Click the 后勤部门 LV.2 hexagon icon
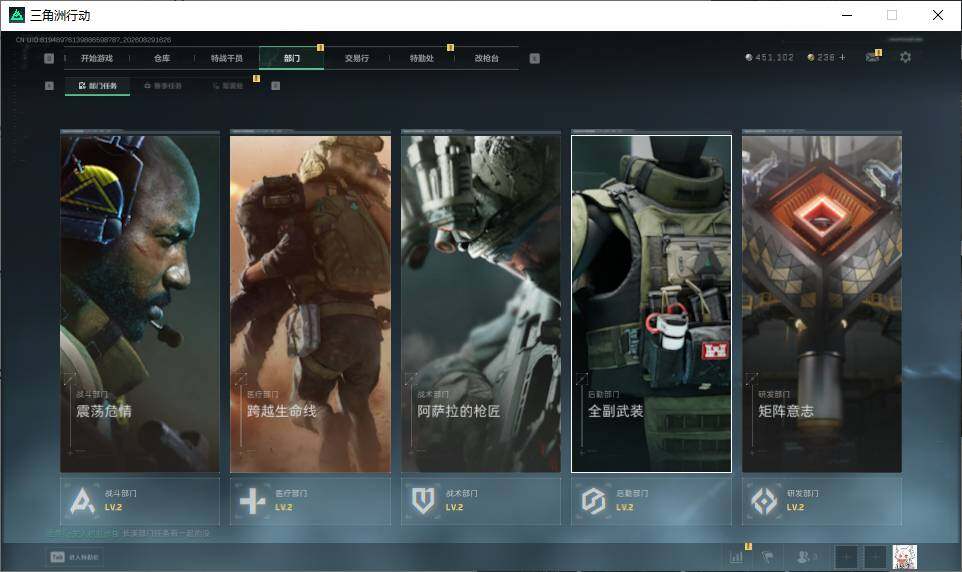This screenshot has width=962, height=572. [593, 501]
